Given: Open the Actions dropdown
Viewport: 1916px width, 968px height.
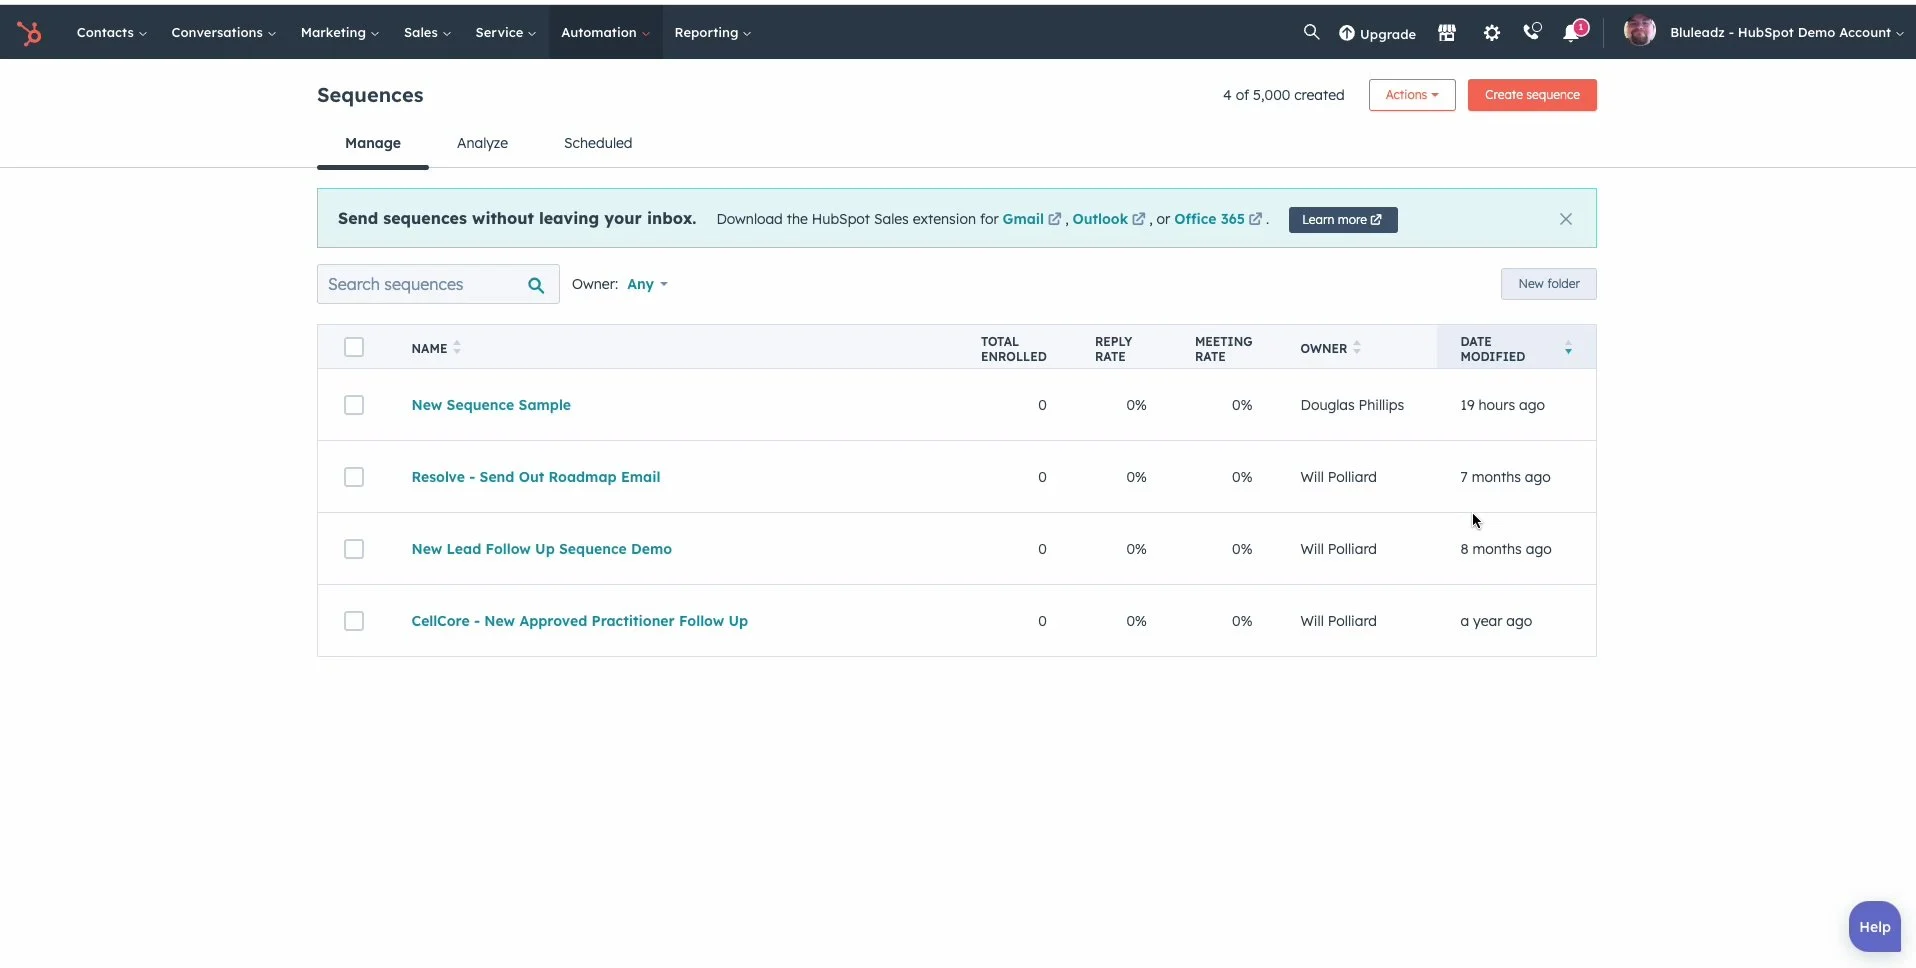Looking at the screenshot, I should point(1411,95).
